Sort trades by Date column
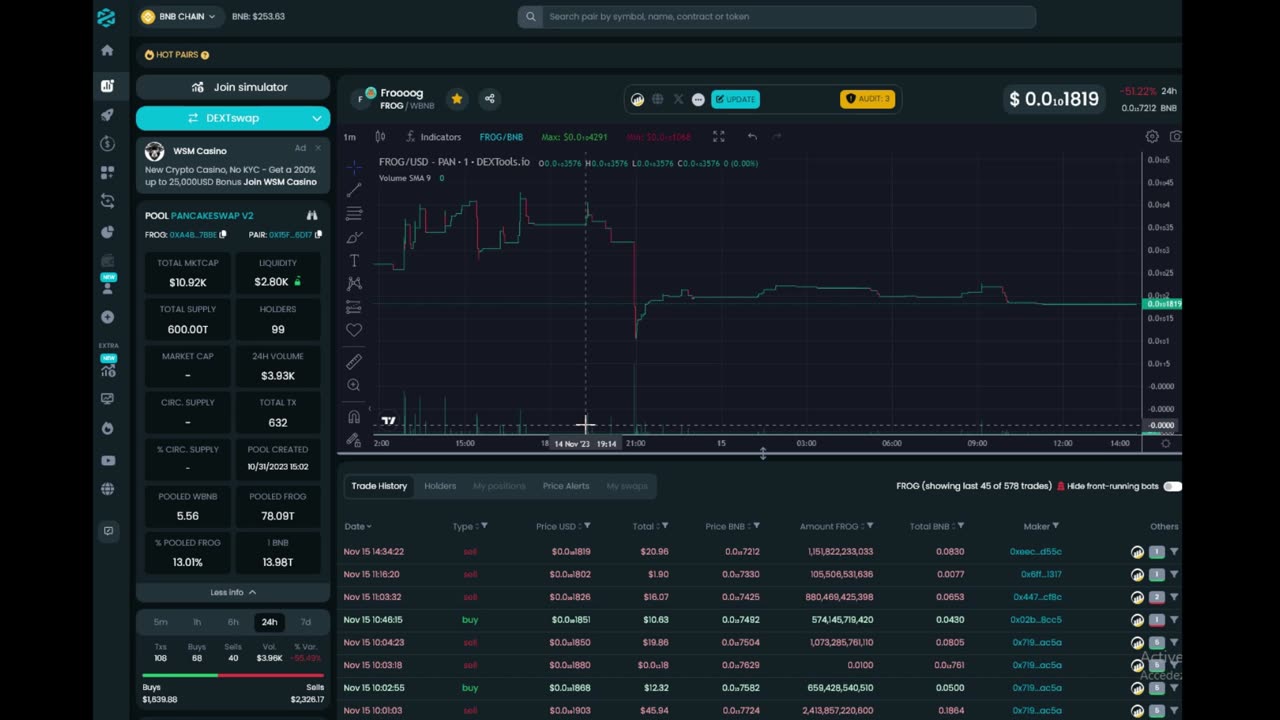The width and height of the screenshot is (1280, 720). point(358,526)
